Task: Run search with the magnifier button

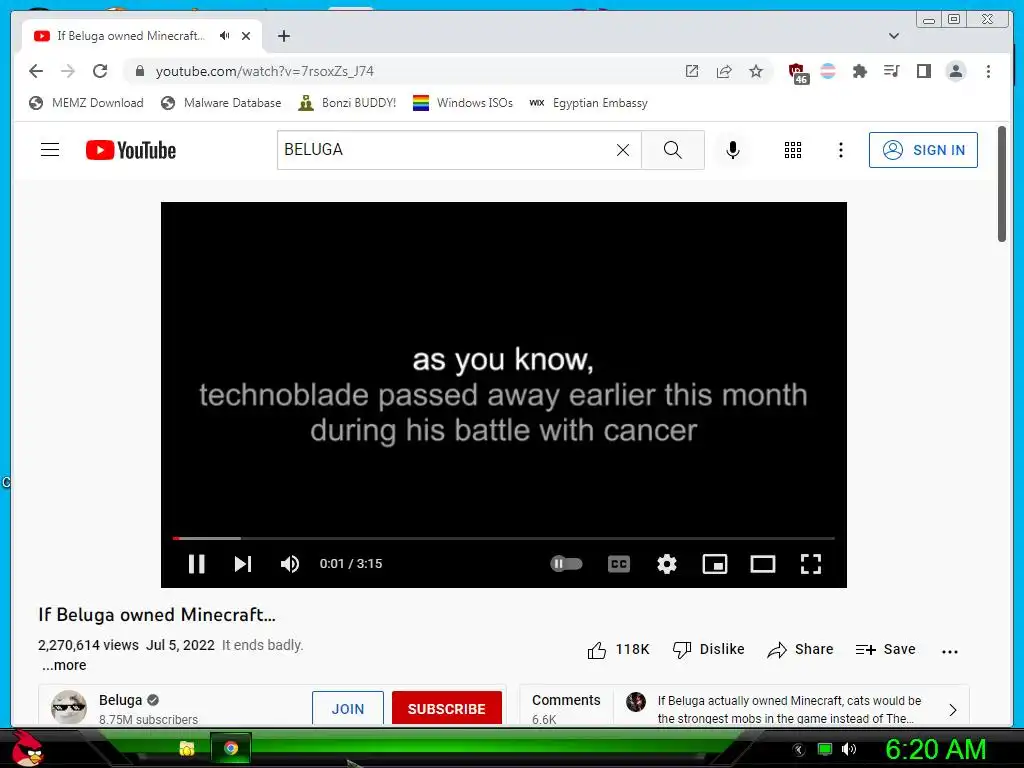Action: tap(673, 150)
